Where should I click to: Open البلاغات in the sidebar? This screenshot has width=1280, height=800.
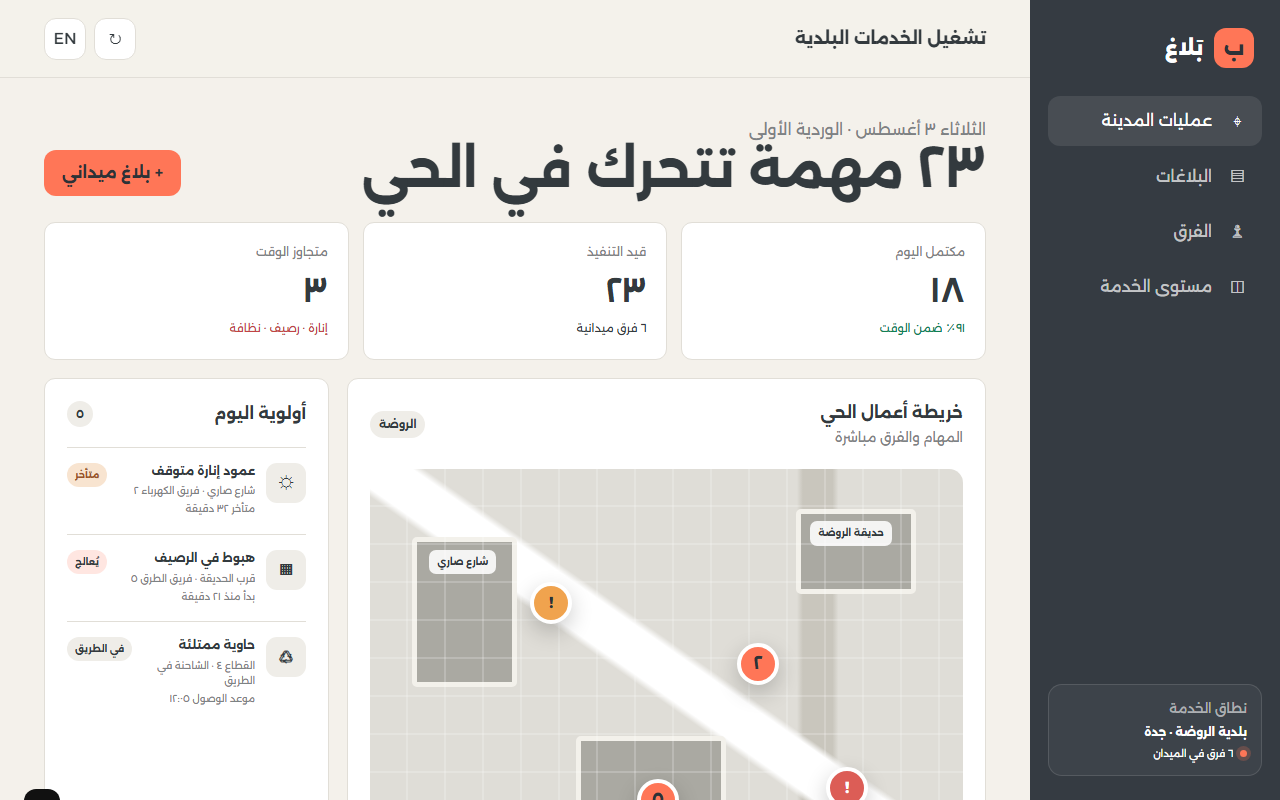tap(1155, 176)
